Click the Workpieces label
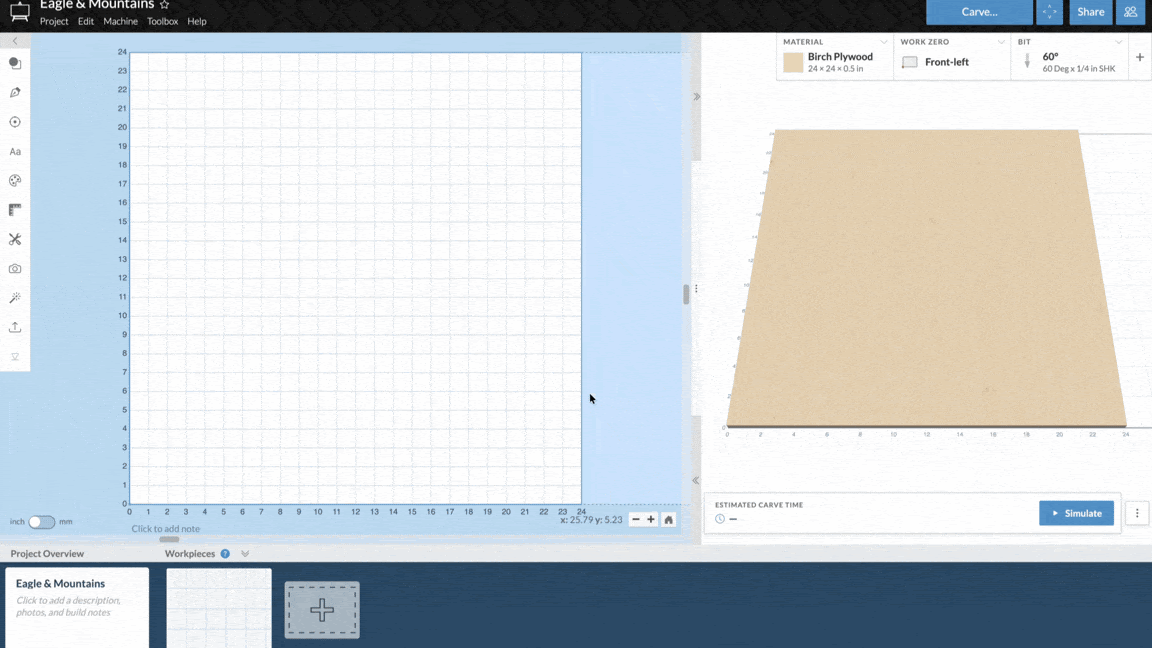 190,554
